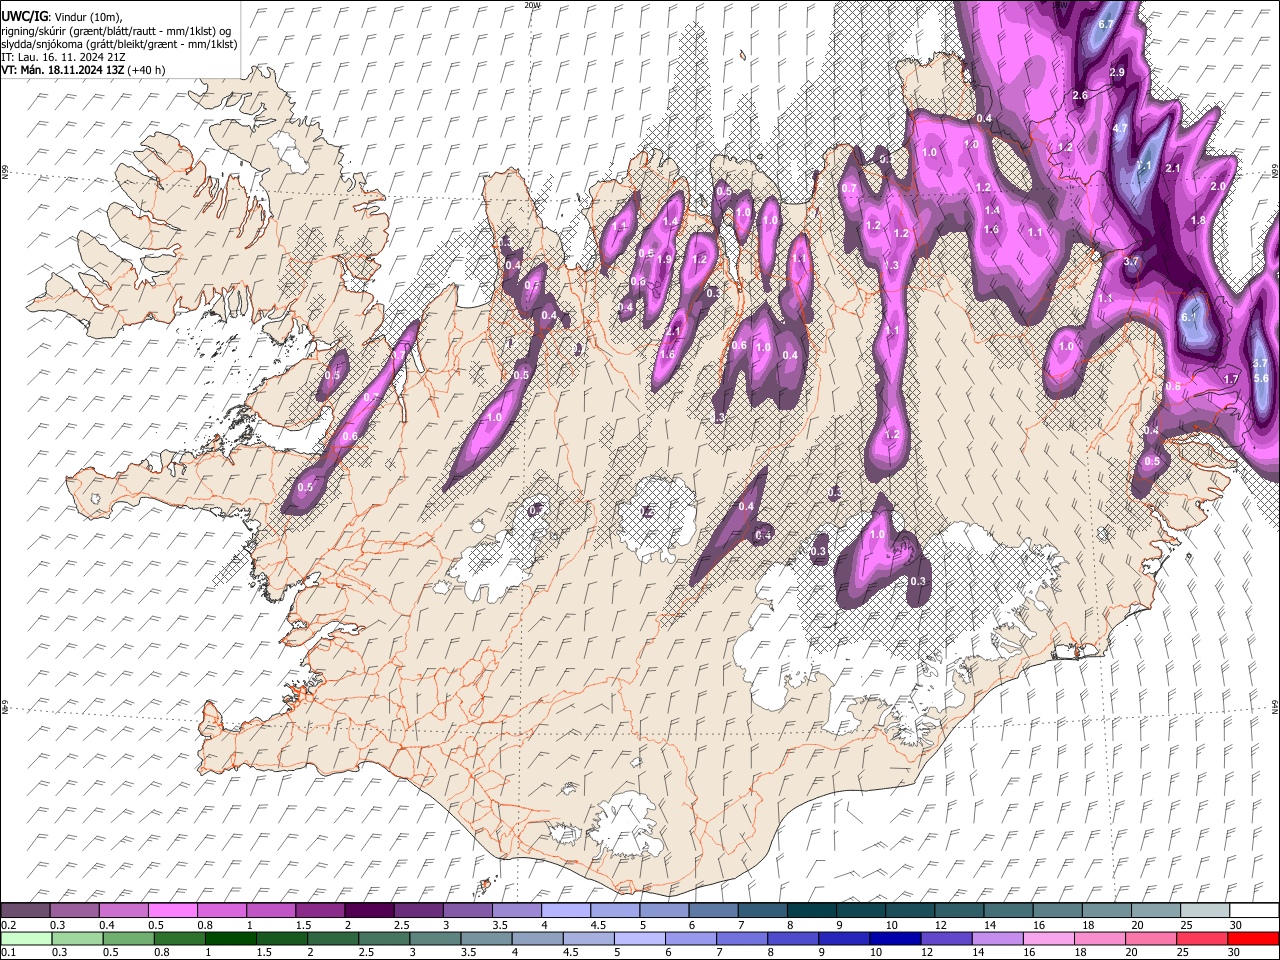Click the 1.3 precipitation value on the map
1280x960 pixels.
pos(892,265)
